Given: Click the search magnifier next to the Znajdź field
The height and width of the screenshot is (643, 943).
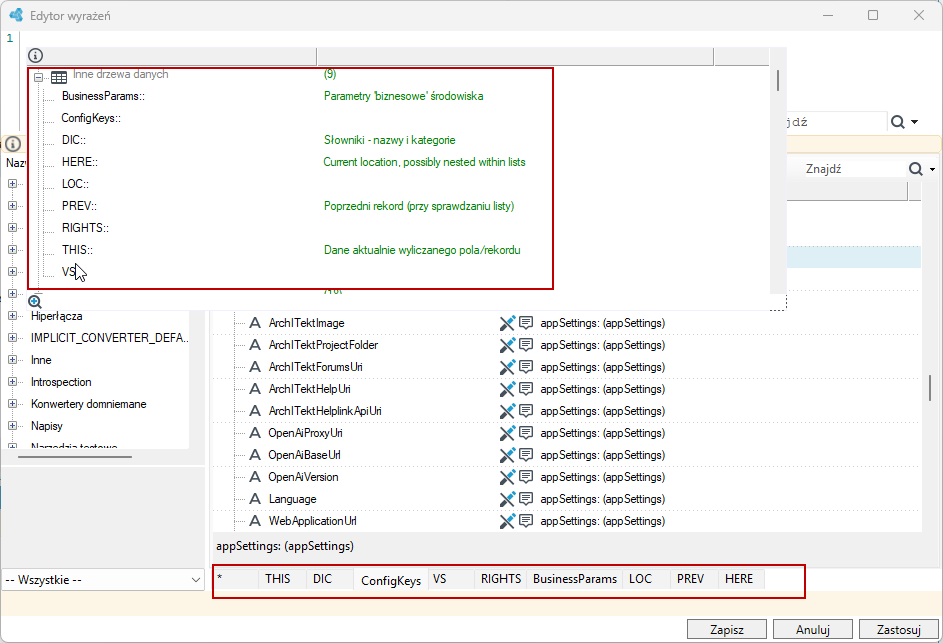Looking at the screenshot, I should click(915, 169).
